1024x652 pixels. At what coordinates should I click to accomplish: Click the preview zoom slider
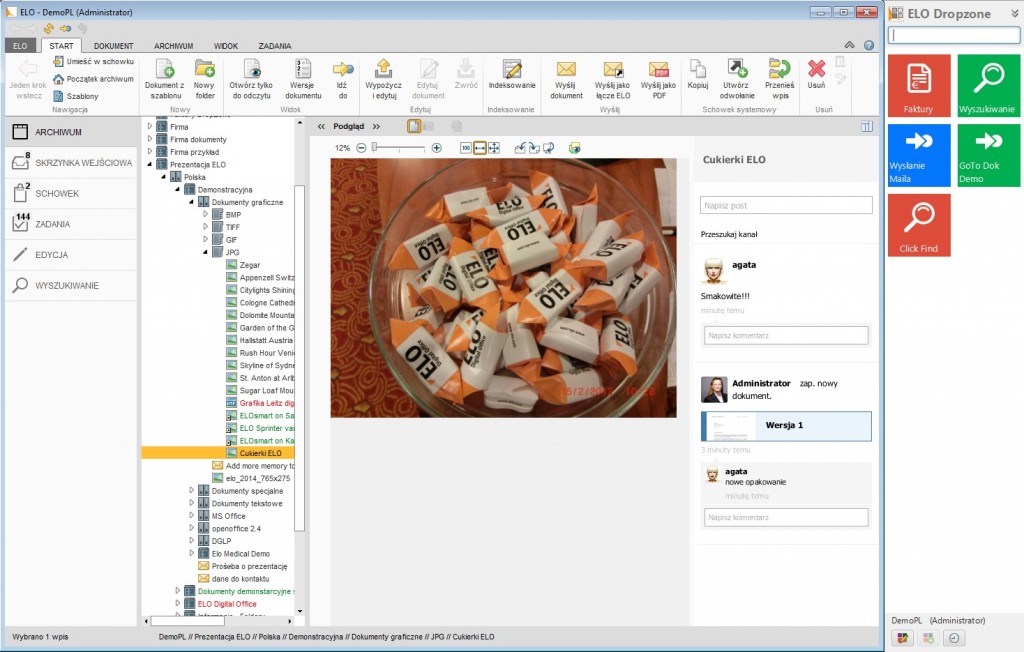point(399,148)
